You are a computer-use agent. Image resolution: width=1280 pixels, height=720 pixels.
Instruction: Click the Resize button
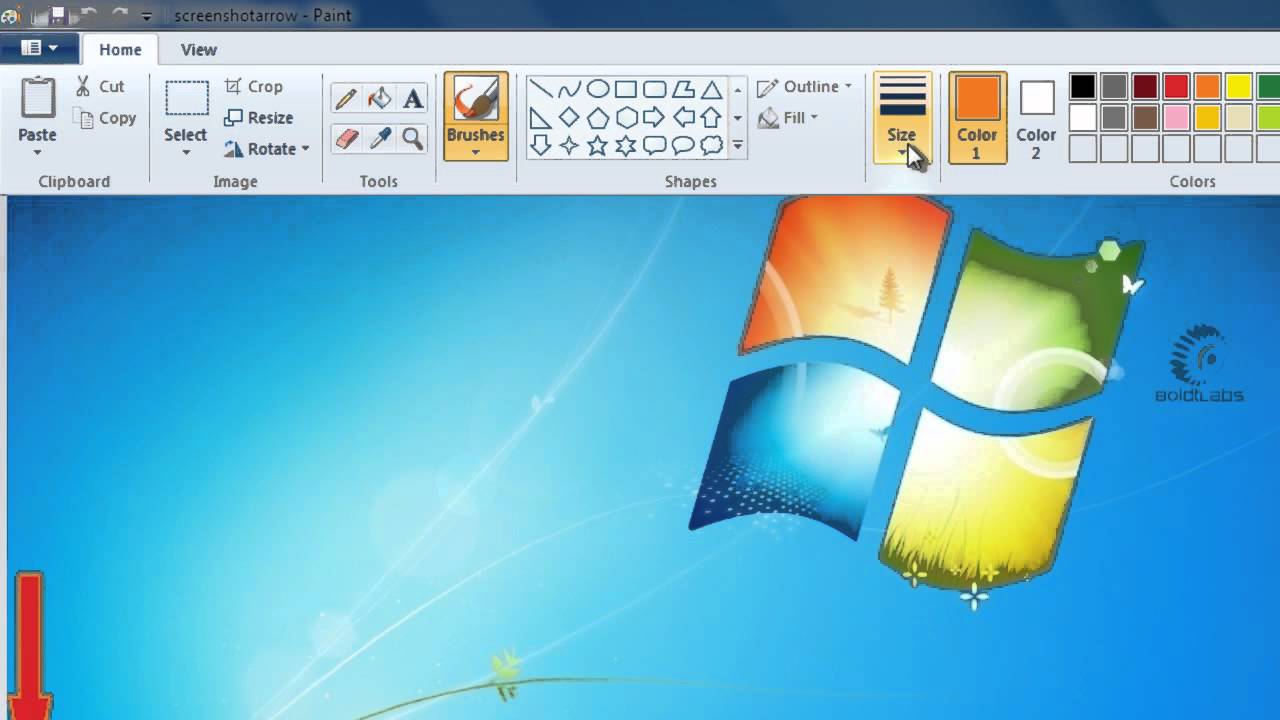tap(259, 118)
